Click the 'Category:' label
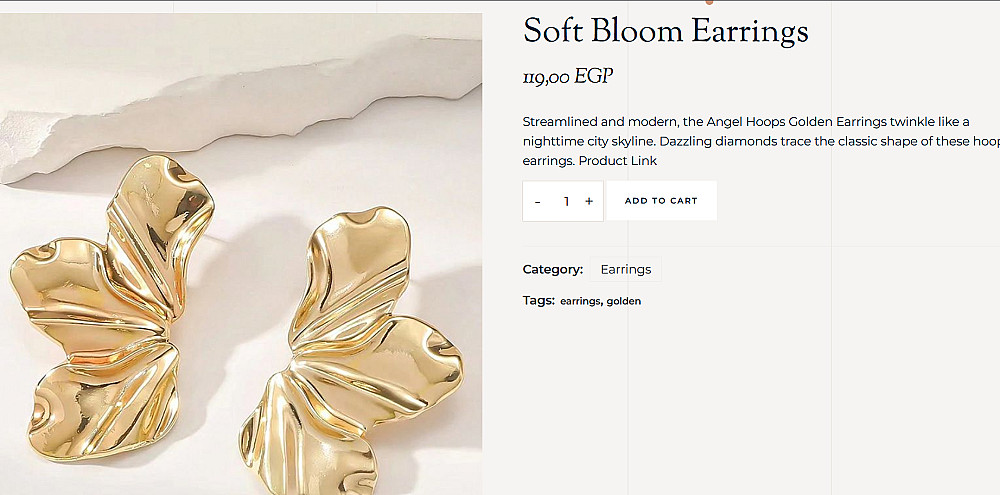This screenshot has height=495, width=1000. tap(553, 269)
